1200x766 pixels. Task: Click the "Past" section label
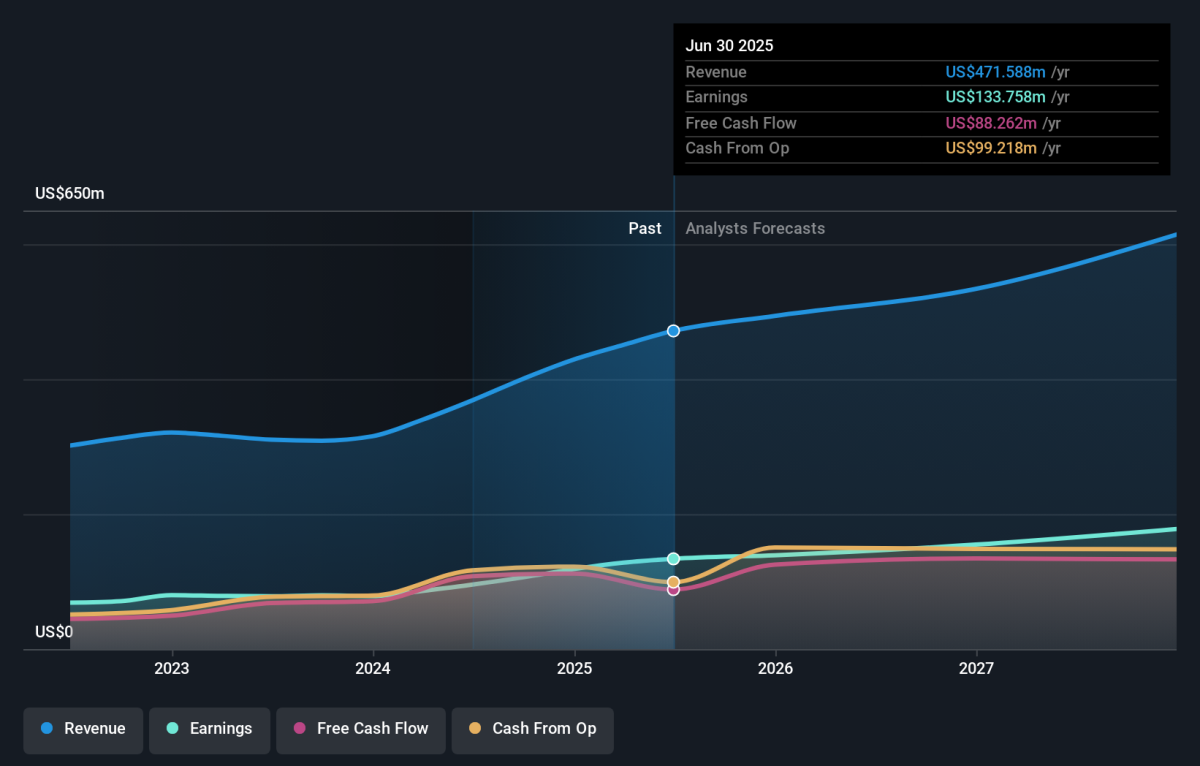(644, 228)
